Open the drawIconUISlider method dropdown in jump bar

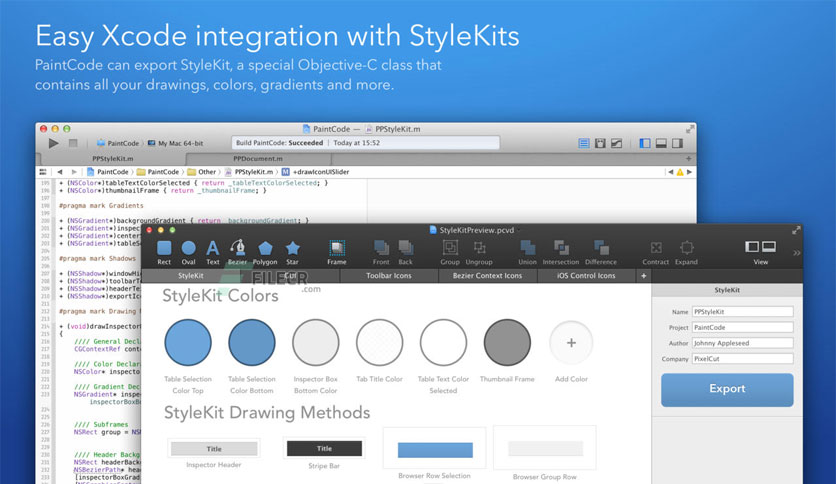pyautogui.click(x=315, y=172)
